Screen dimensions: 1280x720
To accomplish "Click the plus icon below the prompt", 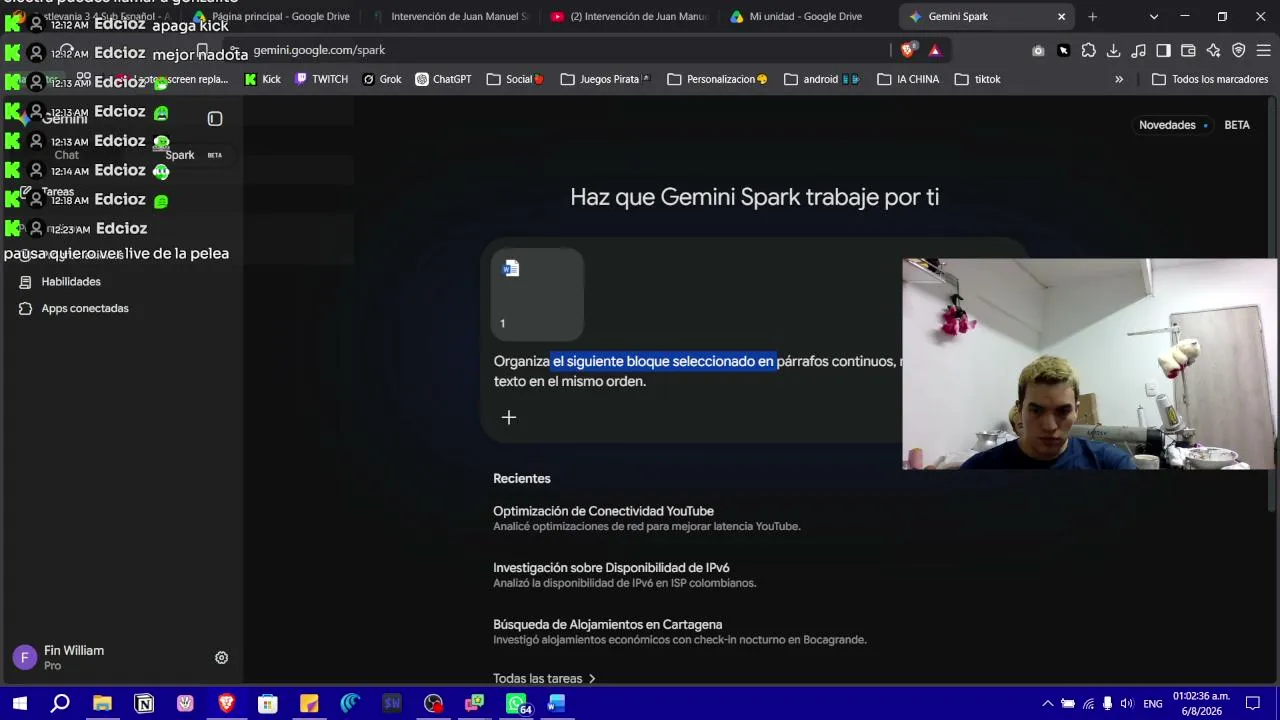I will [x=509, y=417].
